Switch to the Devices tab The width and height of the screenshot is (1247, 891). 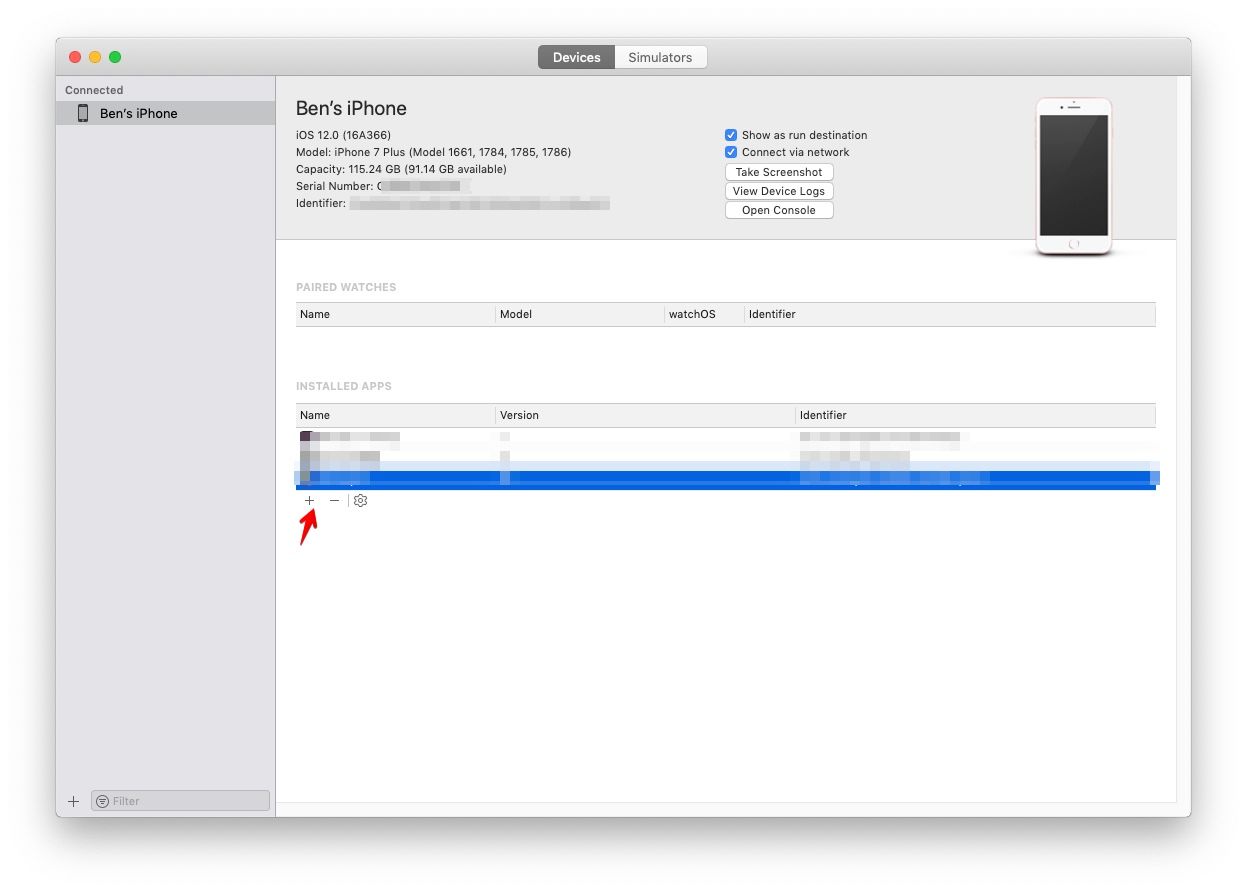[x=577, y=57]
